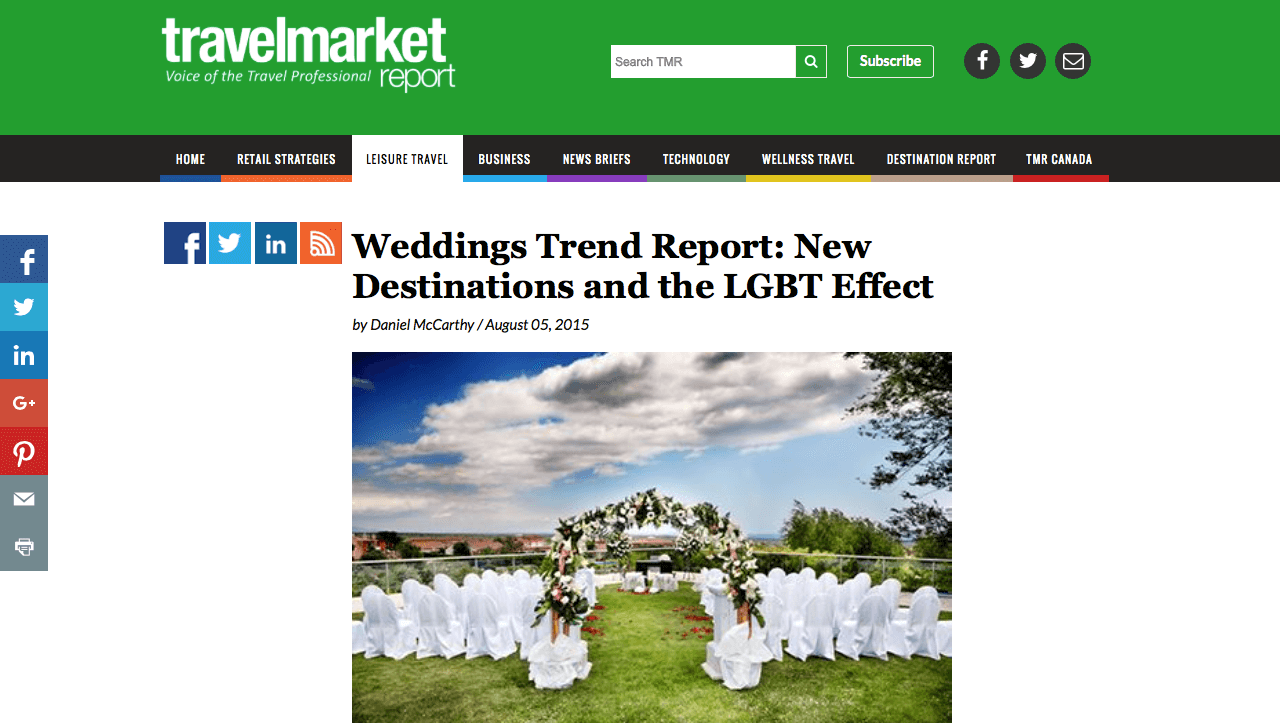The width and height of the screenshot is (1280, 723).
Task: Click LinkedIn icon beside article headline
Action: tap(276, 243)
